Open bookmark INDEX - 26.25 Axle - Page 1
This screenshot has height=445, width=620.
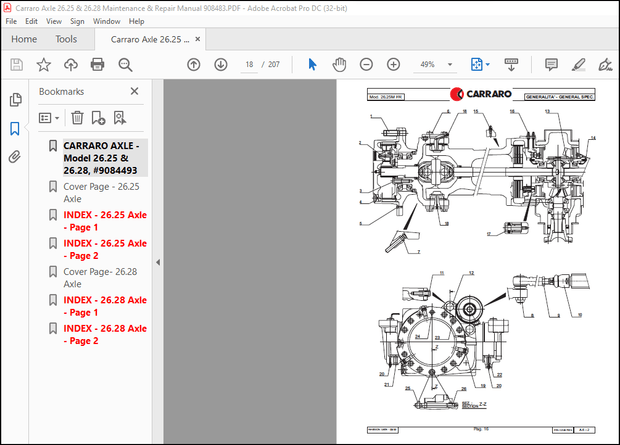[x=105, y=221]
